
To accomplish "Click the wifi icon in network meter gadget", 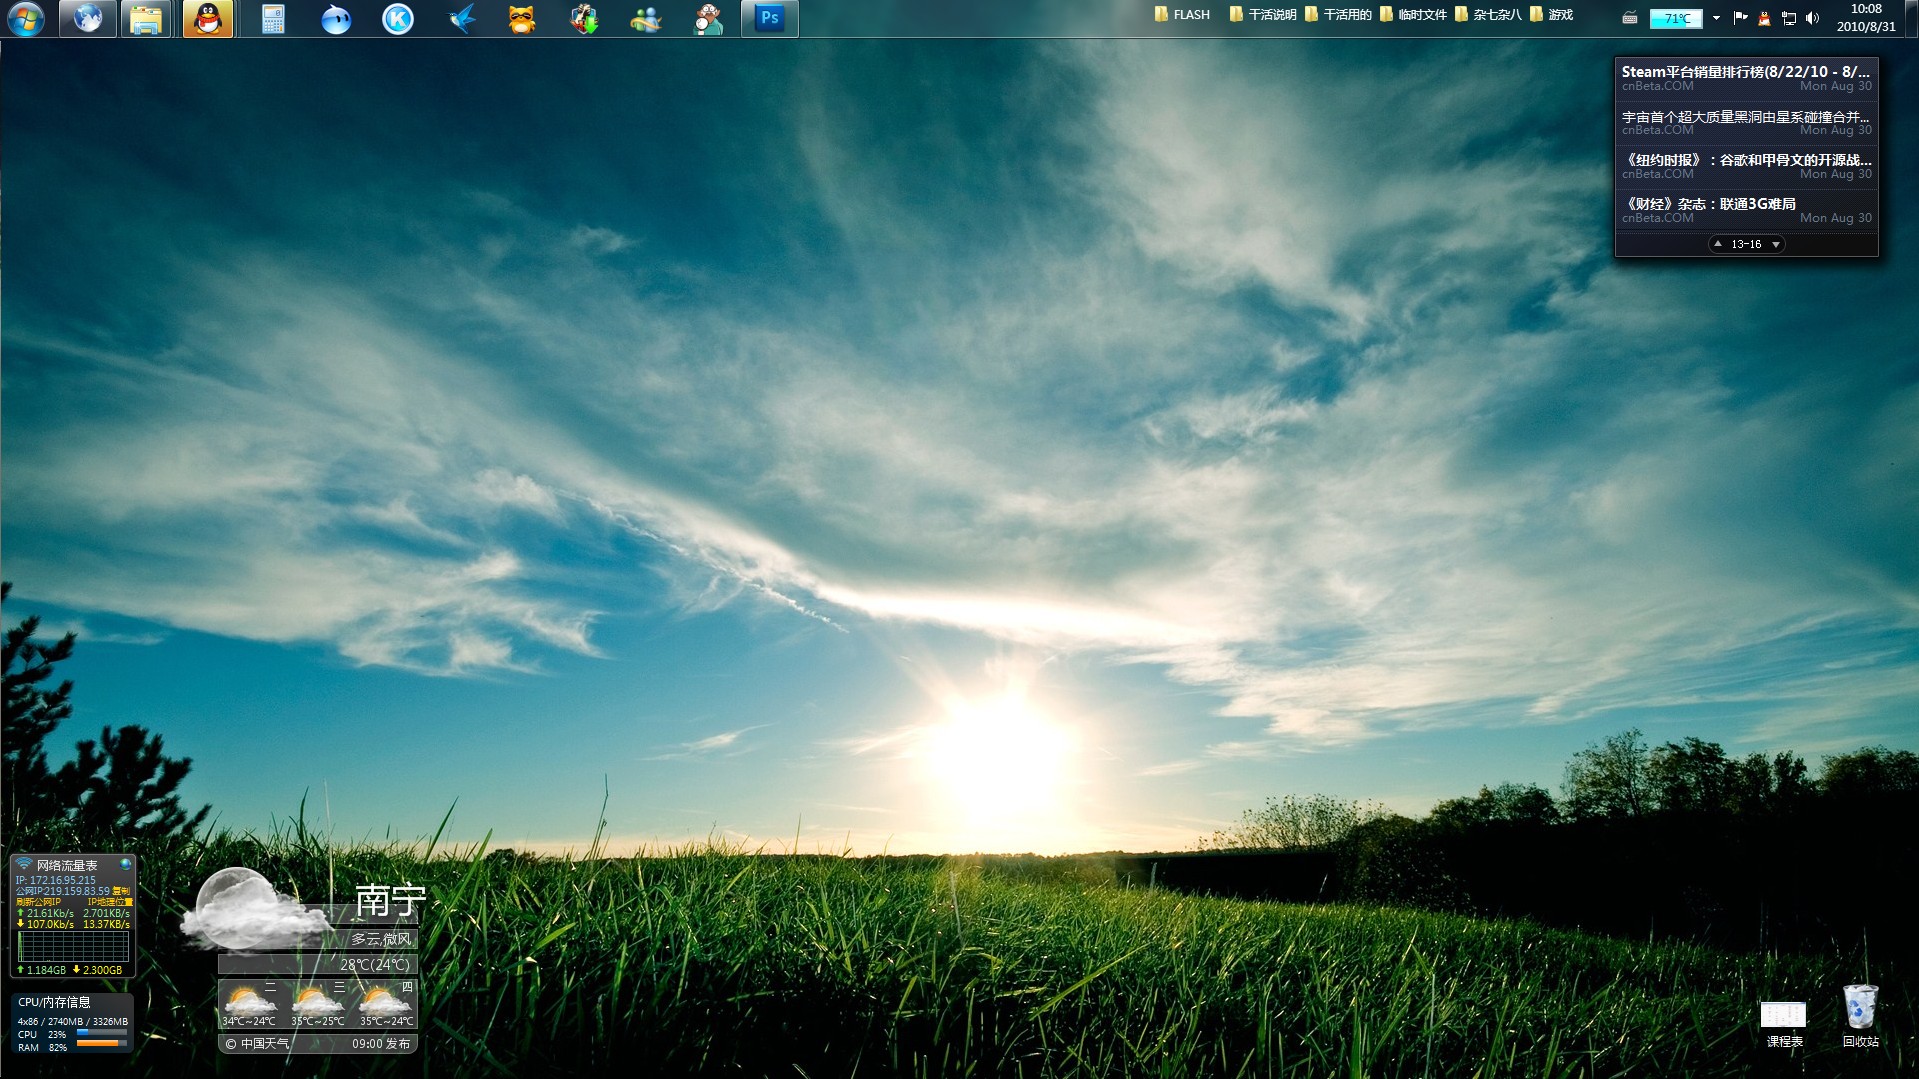I will pyautogui.click(x=24, y=864).
